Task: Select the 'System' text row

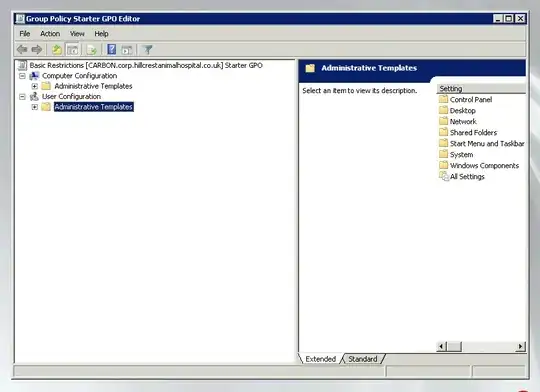Action: [x=461, y=154]
